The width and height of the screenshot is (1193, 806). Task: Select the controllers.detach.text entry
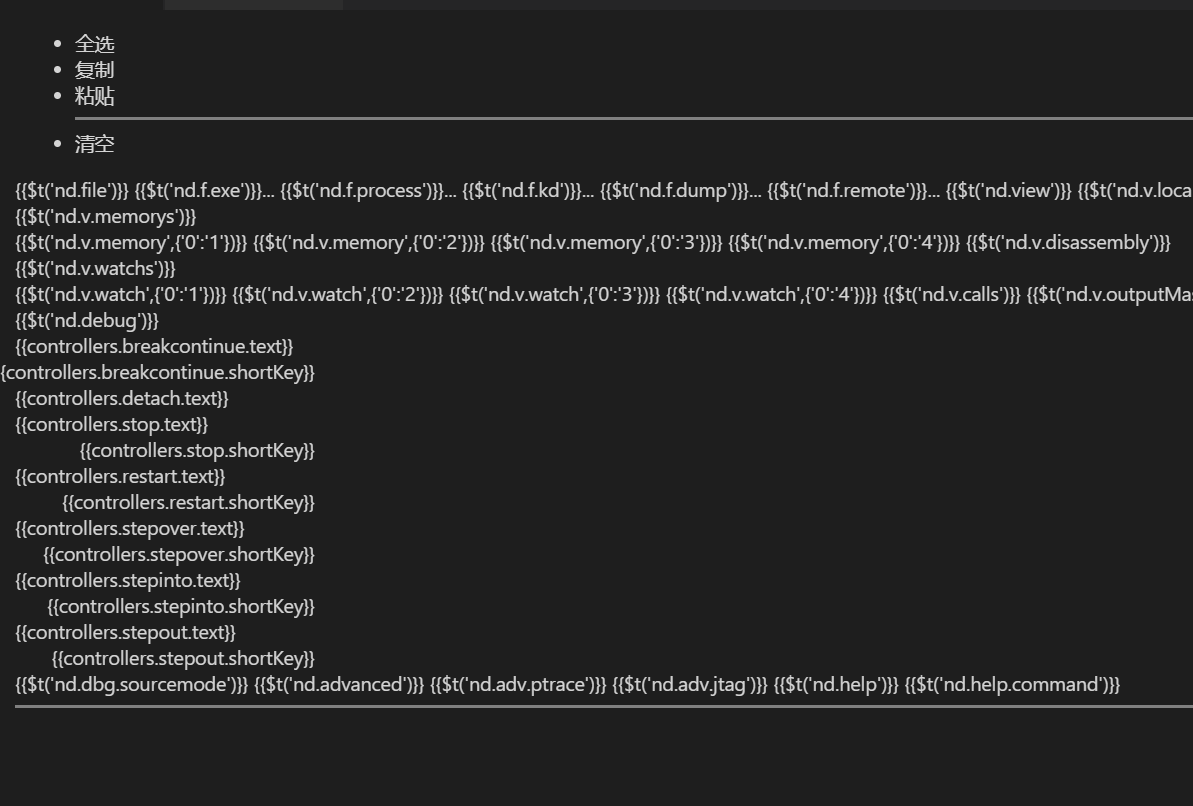122,398
